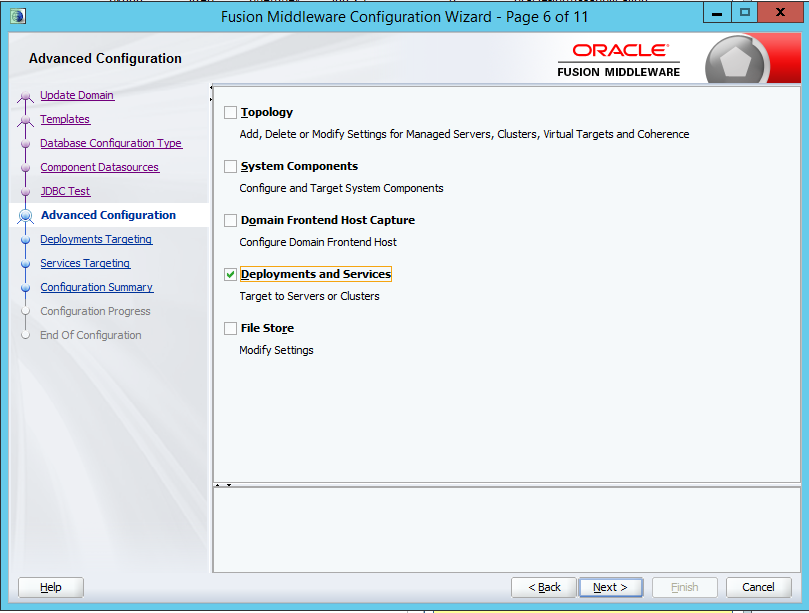Uncheck Deployments and Services checkbox
The width and height of the screenshot is (809, 613).
(230, 275)
